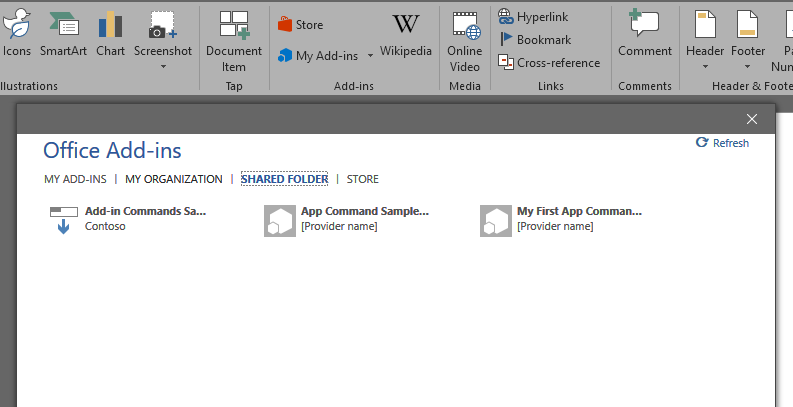Screen dimensions: 793x407
Task: Click the Screenshot camera icon
Action: coord(162,25)
